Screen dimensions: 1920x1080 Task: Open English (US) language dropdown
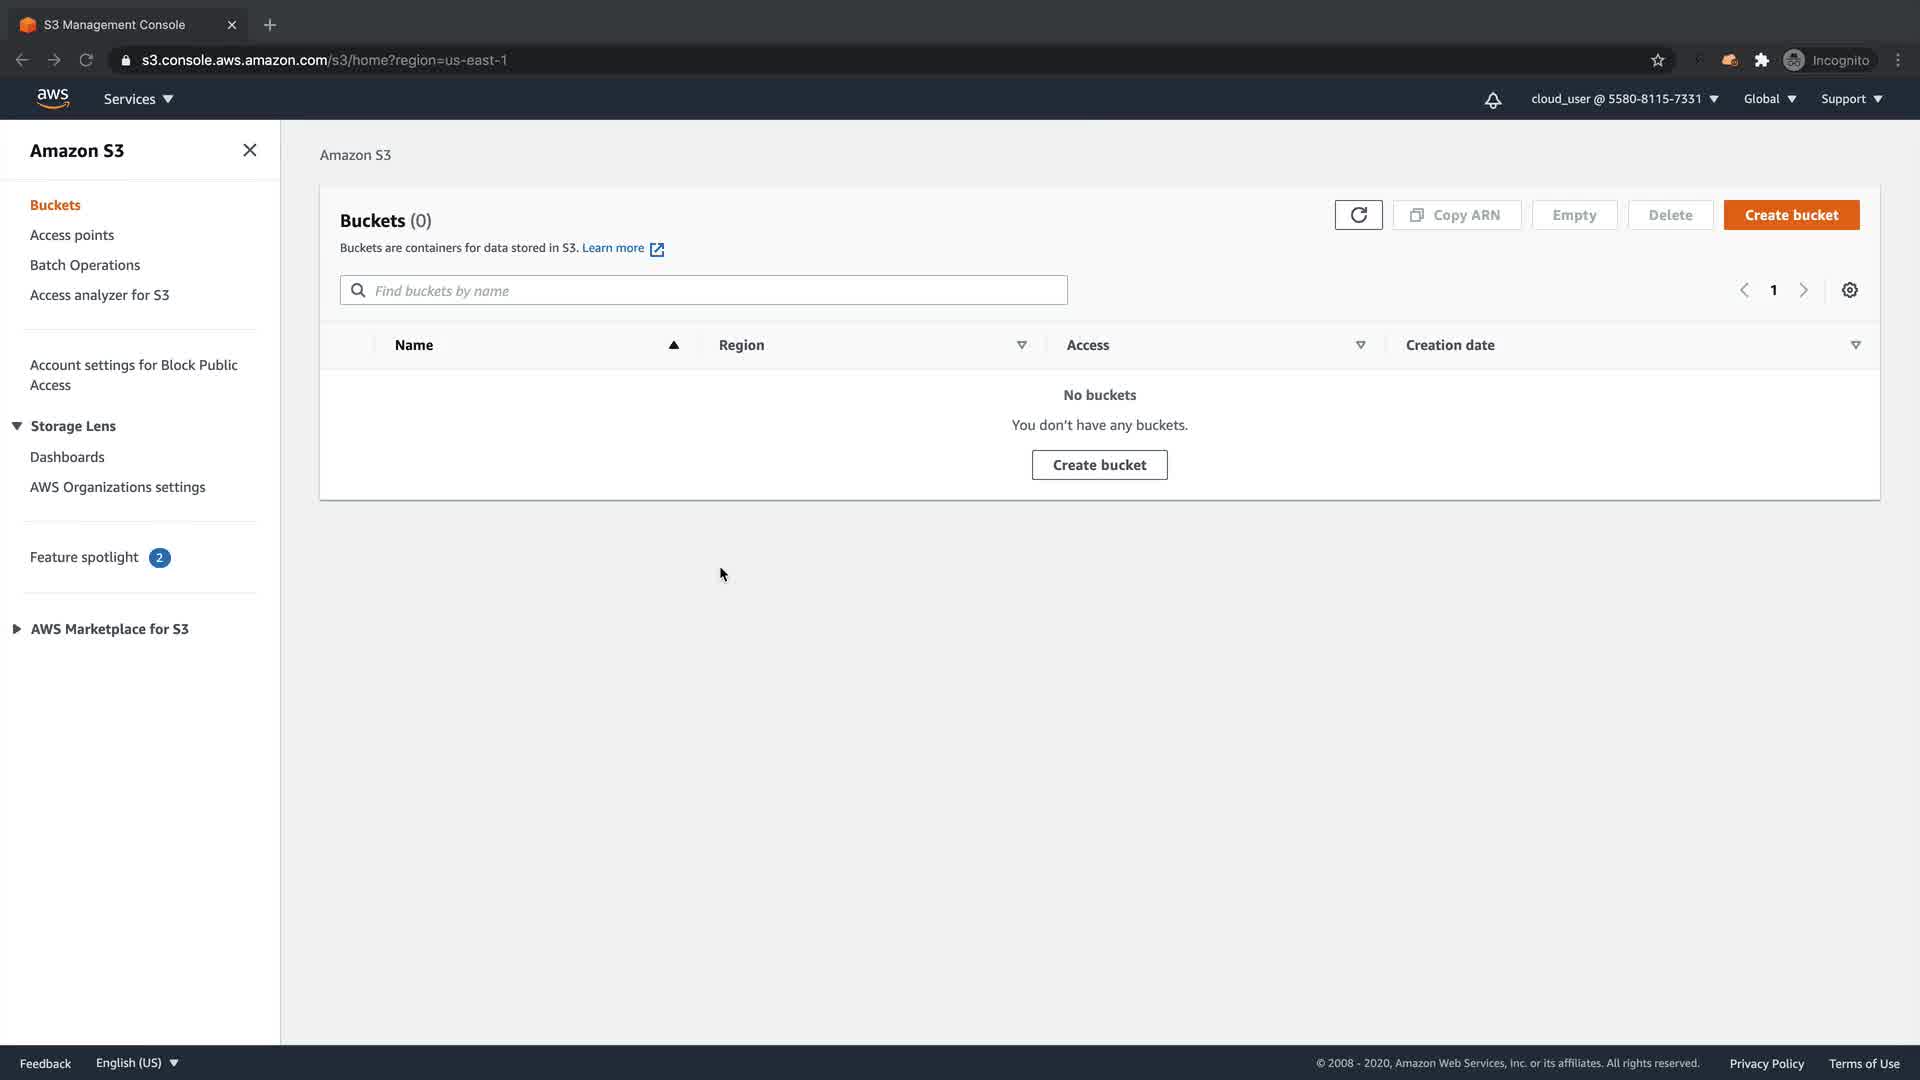click(137, 1063)
